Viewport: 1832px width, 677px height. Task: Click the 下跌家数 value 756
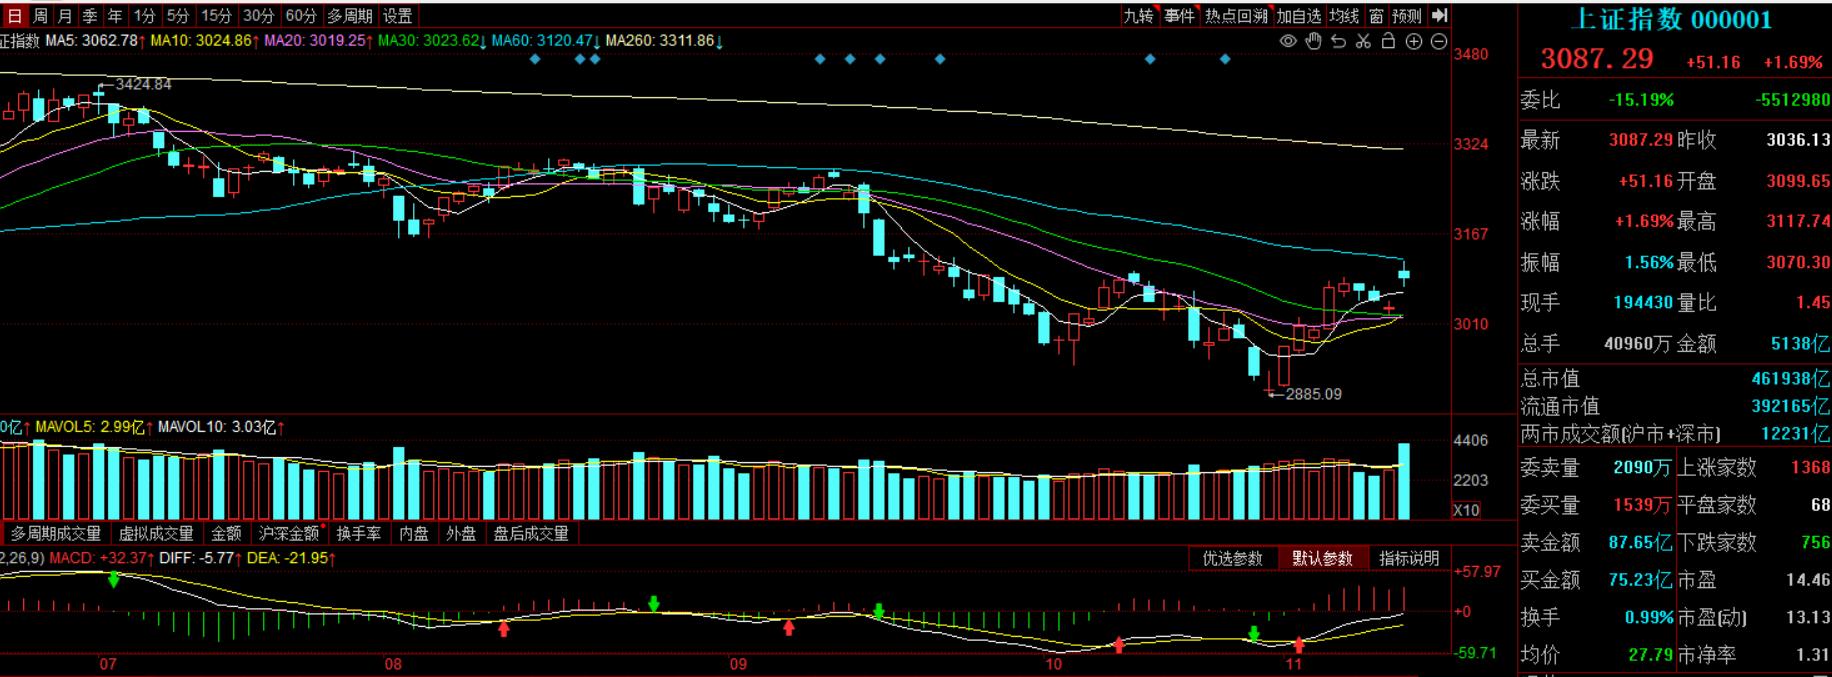1815,542
